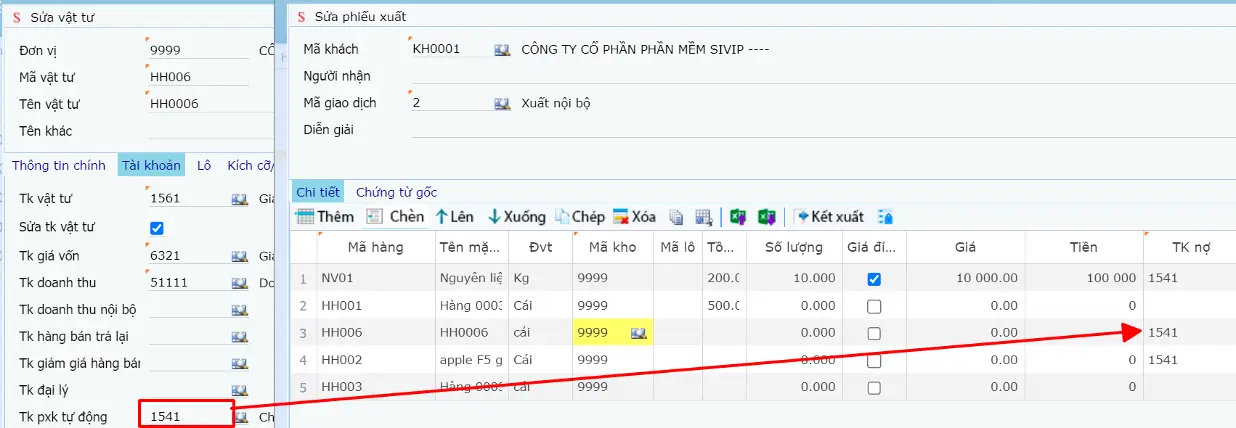1236x428 pixels.
Task: Click the Chèn insert row button
Action: (396, 217)
